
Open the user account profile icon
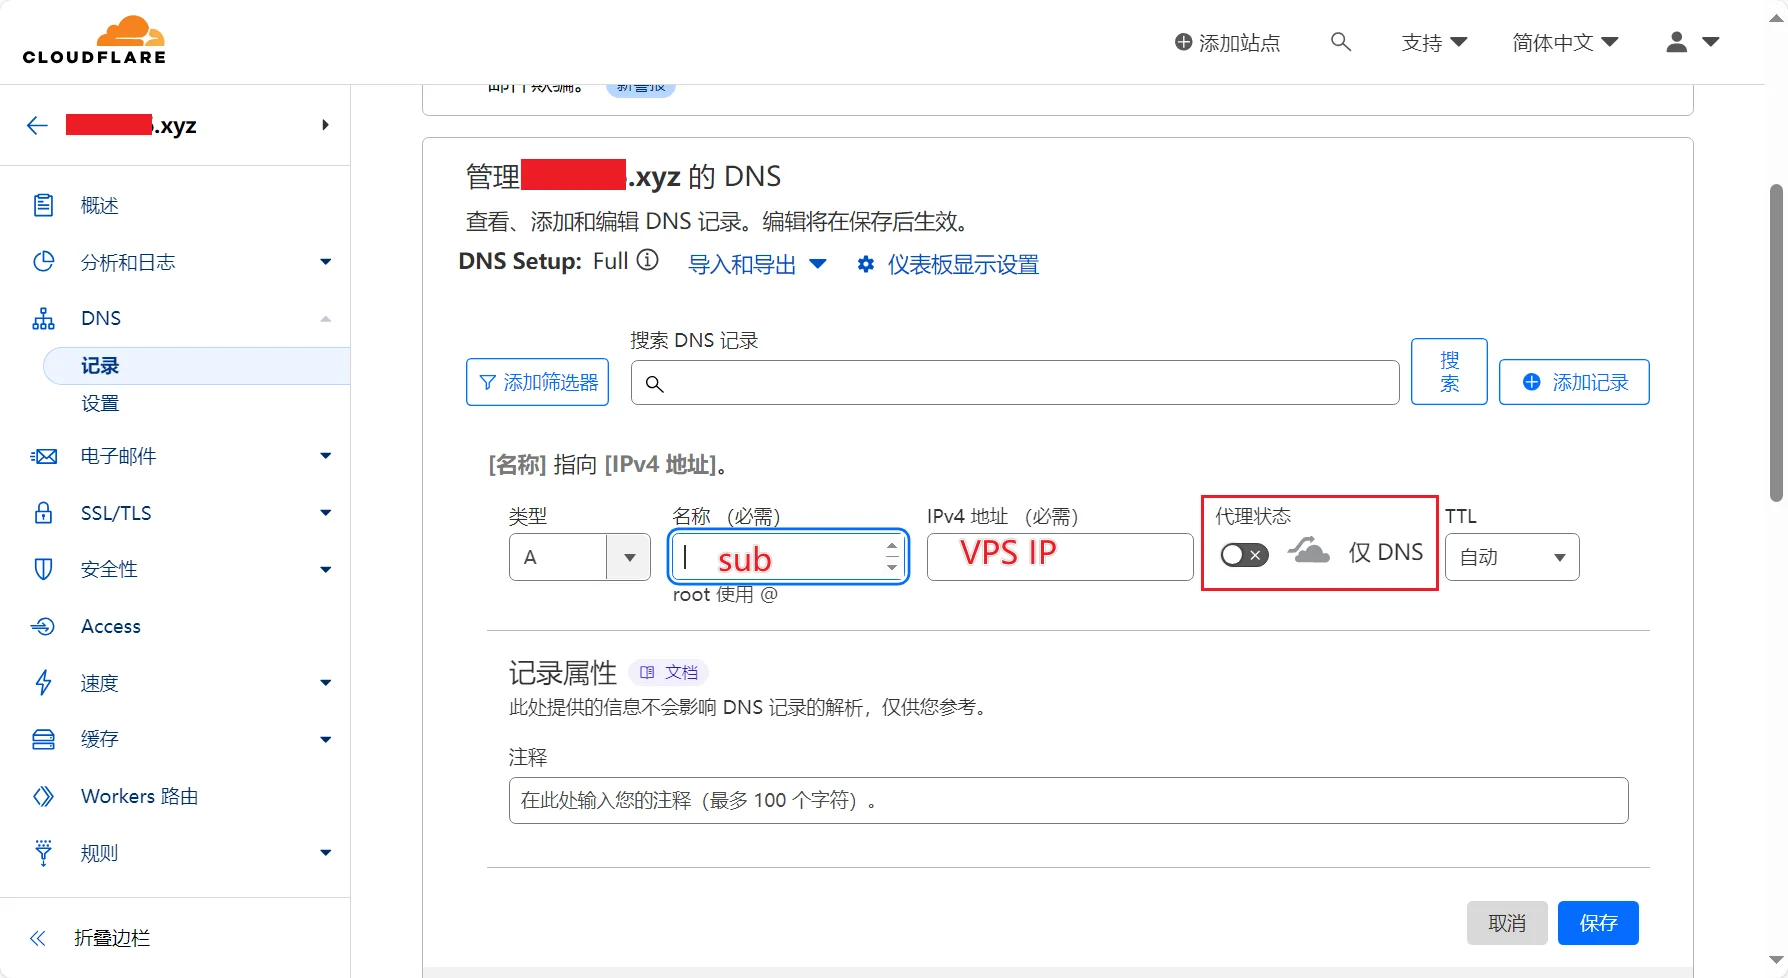(x=1677, y=42)
